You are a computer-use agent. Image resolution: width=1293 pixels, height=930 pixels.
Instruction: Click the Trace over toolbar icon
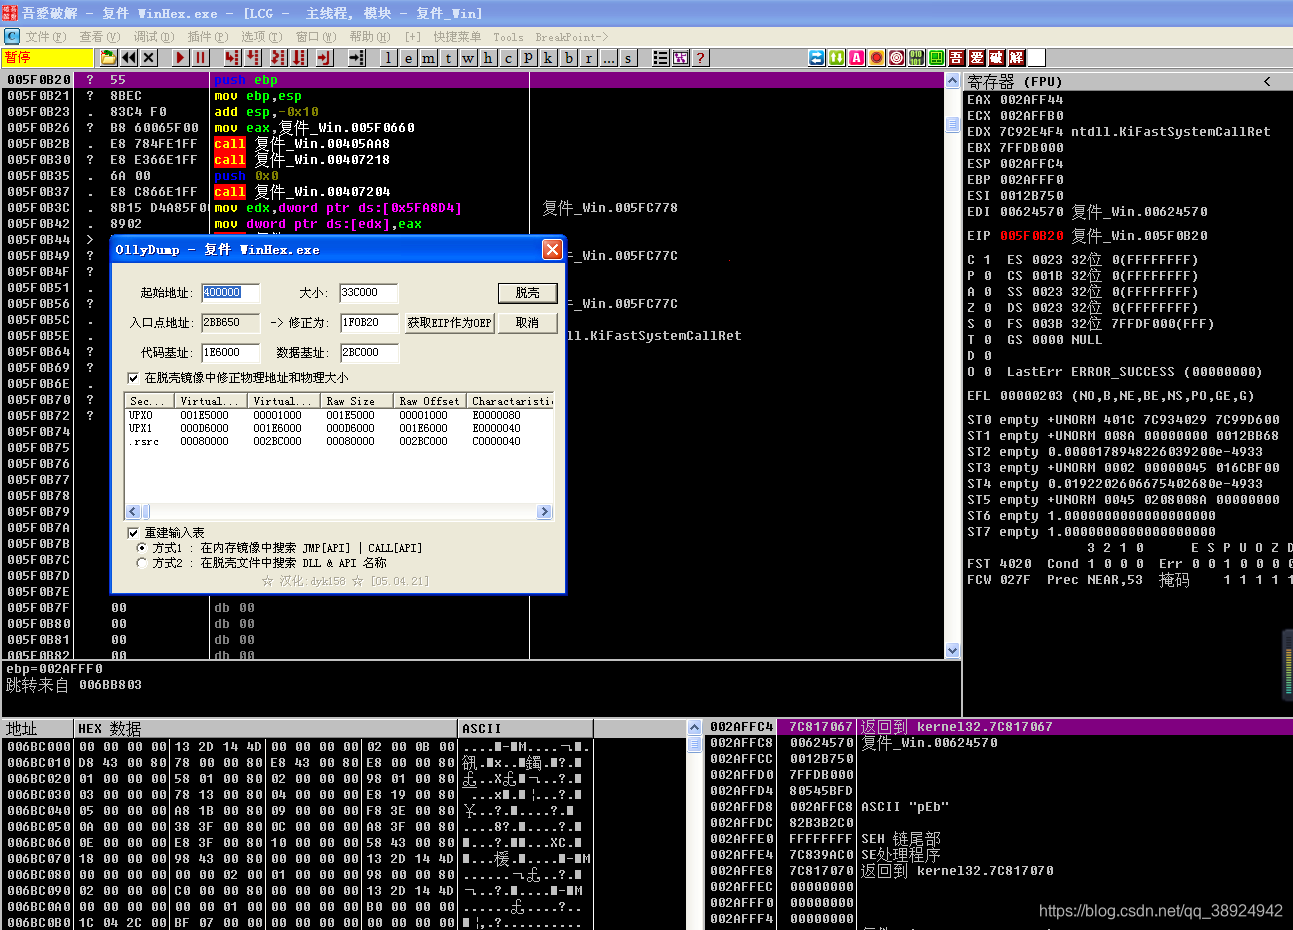pos(299,58)
